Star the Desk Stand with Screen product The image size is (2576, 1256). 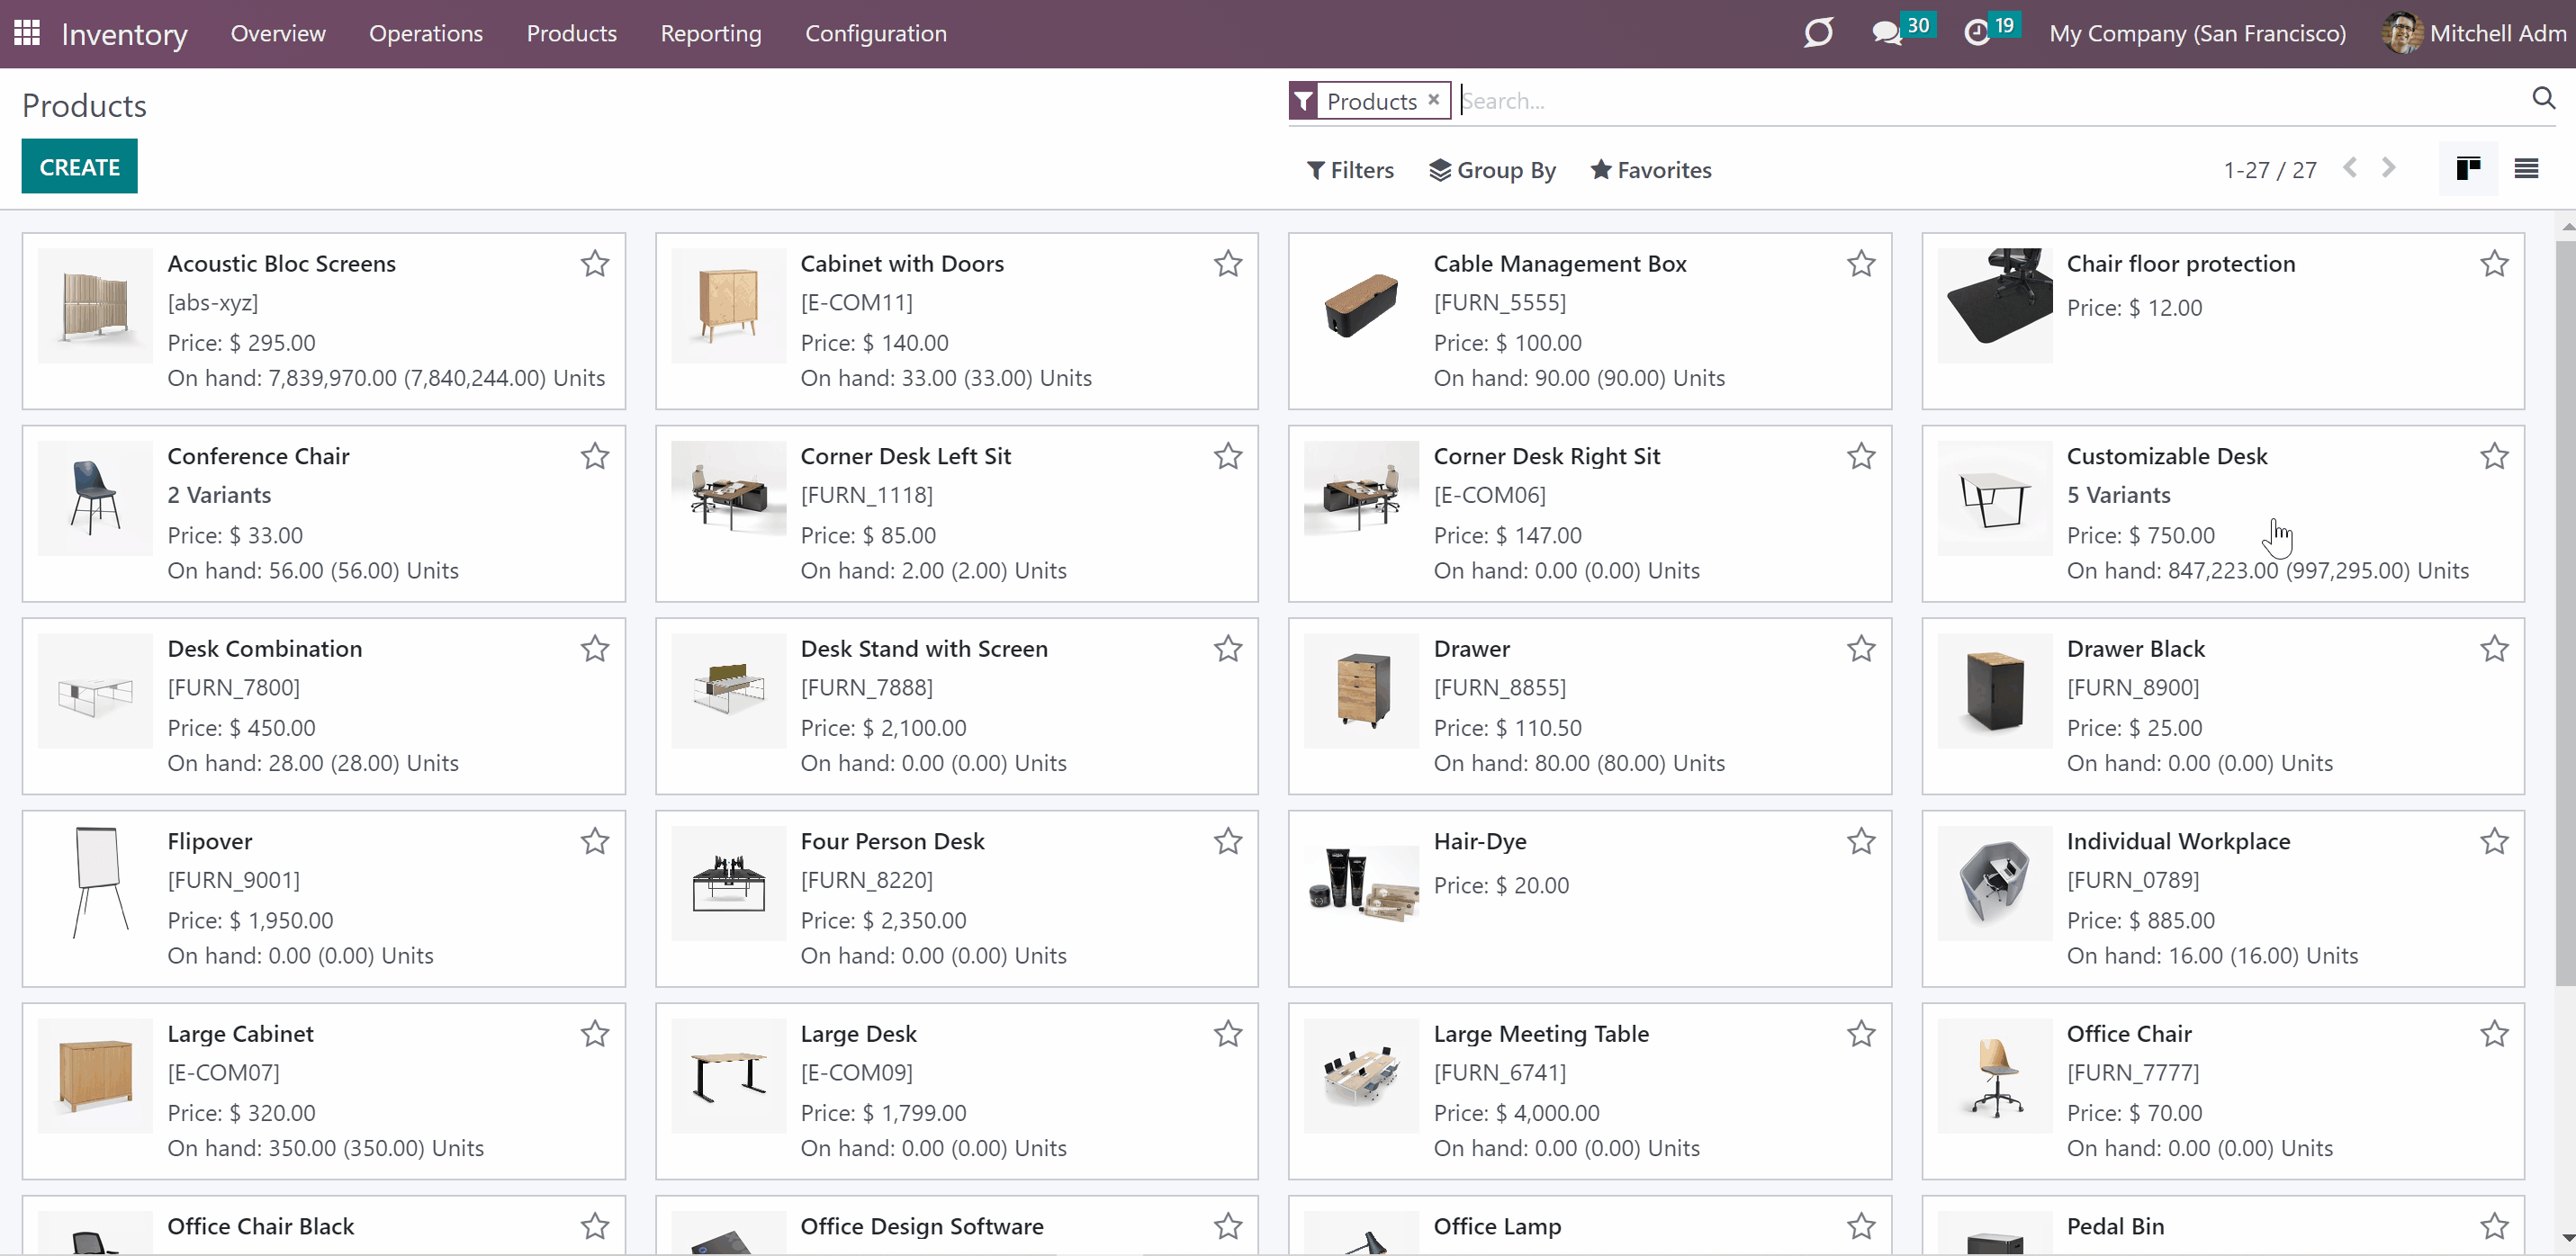pos(1228,649)
